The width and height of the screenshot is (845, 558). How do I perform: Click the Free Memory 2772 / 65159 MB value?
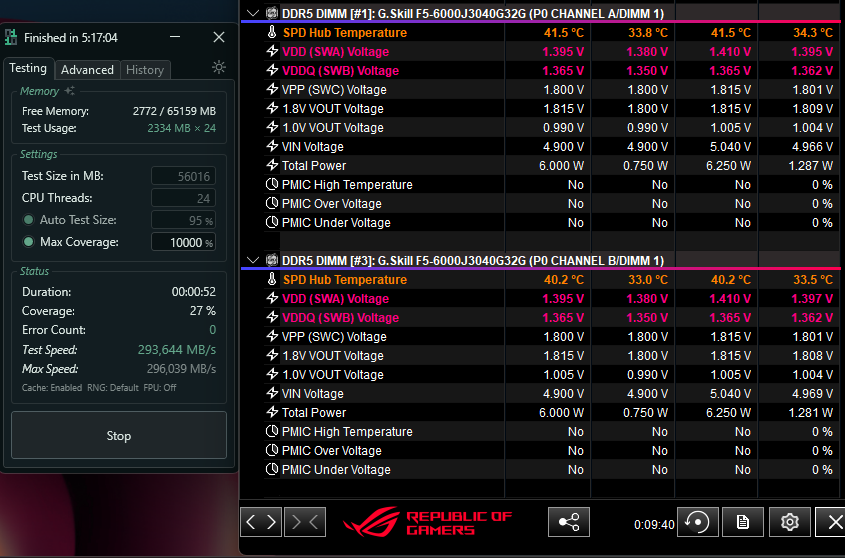[174, 111]
